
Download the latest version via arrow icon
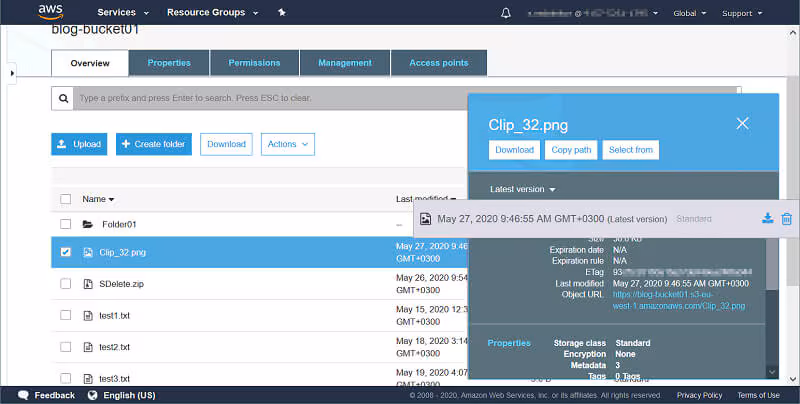click(x=767, y=218)
